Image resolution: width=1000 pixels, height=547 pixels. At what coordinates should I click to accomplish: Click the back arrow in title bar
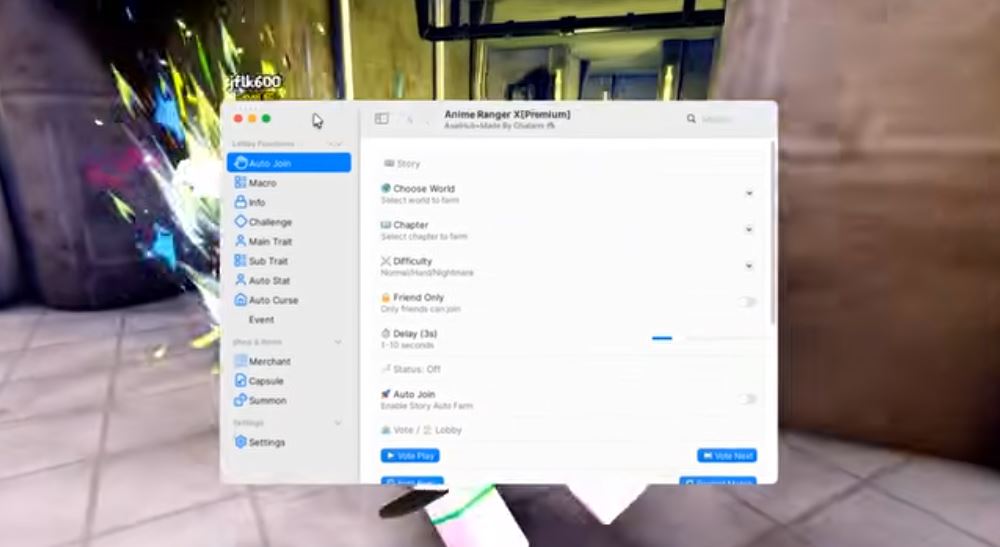tap(409, 119)
